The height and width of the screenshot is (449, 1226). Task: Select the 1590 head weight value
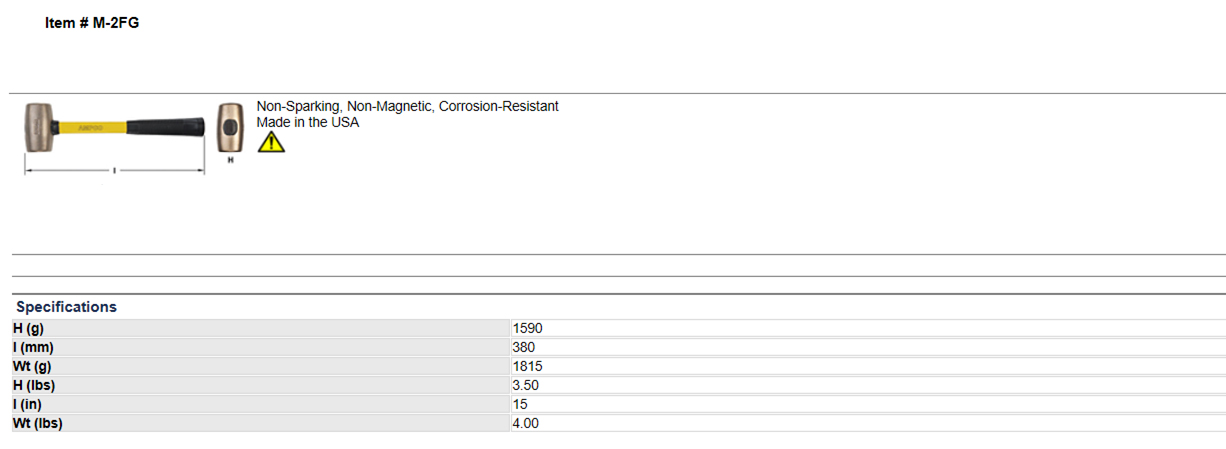[x=527, y=328]
